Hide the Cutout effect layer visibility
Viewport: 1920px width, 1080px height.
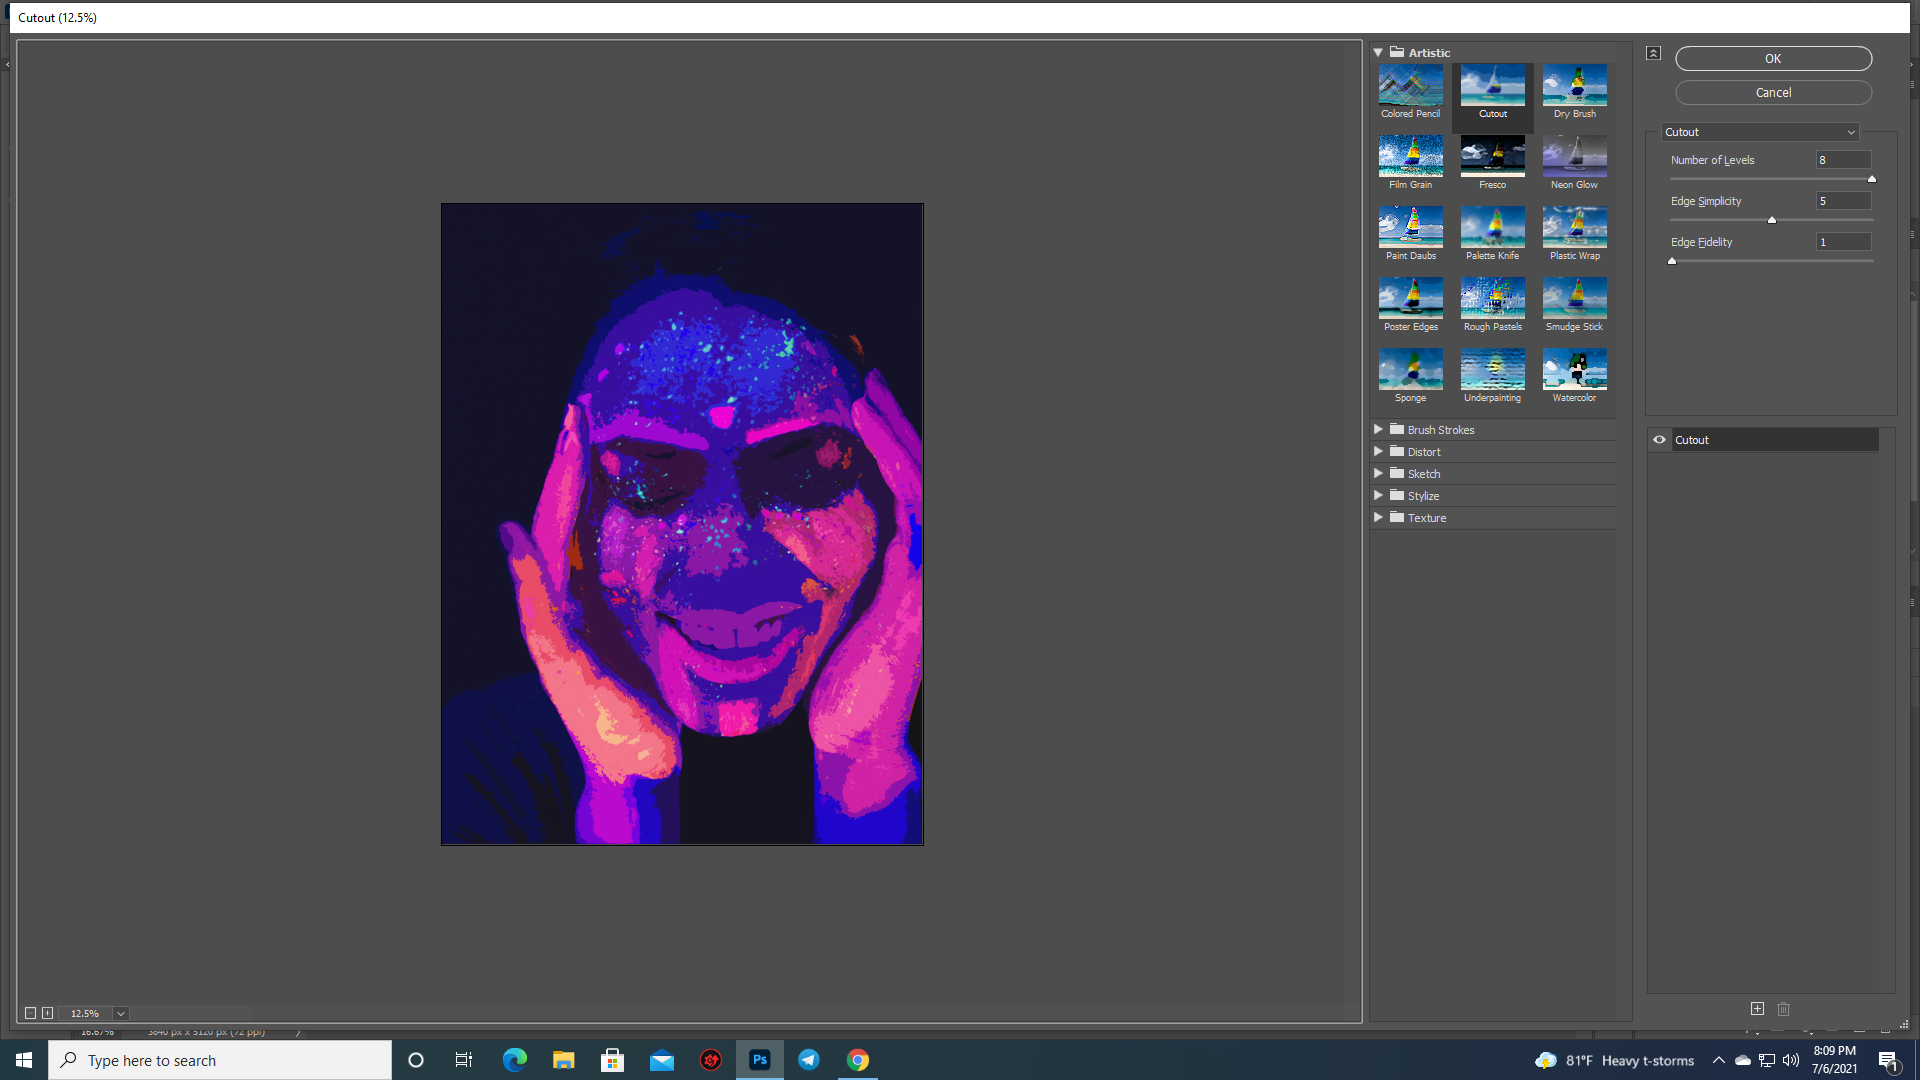pos(1659,439)
